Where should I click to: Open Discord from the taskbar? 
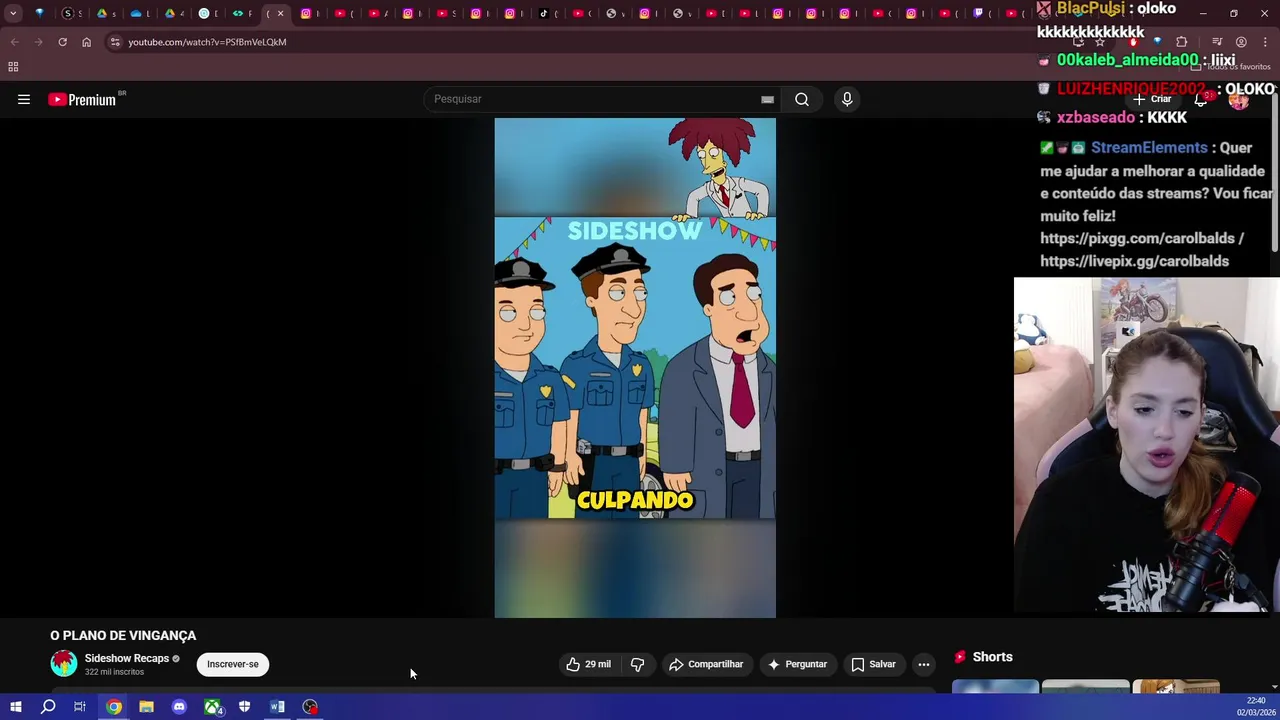pos(179,707)
